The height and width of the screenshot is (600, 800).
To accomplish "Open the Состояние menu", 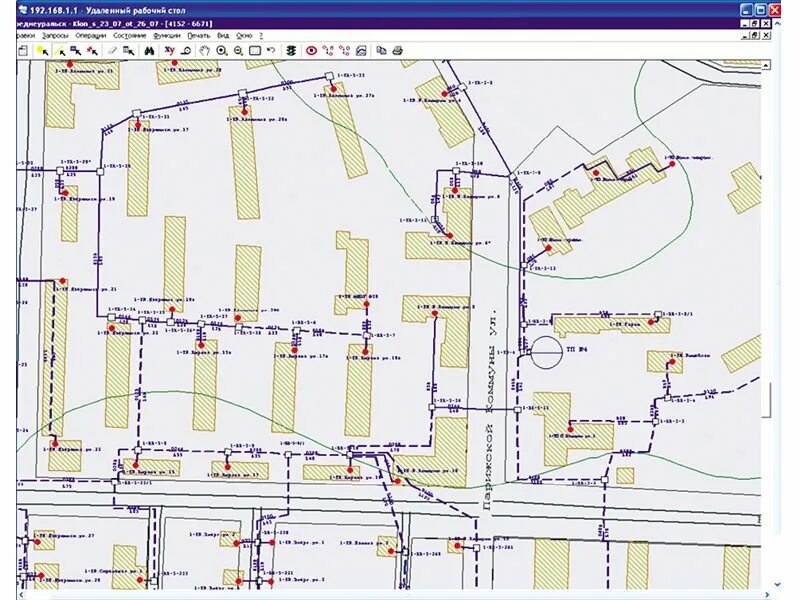I will click(x=130, y=36).
